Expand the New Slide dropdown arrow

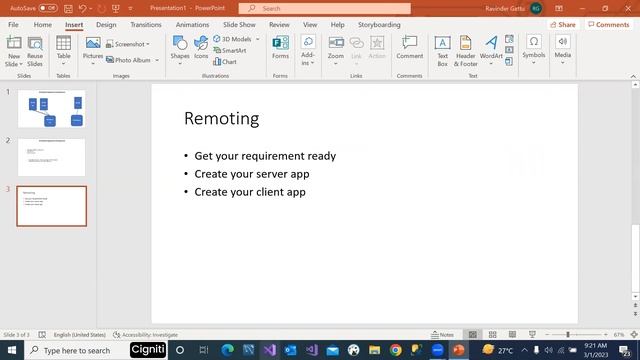point(21,64)
